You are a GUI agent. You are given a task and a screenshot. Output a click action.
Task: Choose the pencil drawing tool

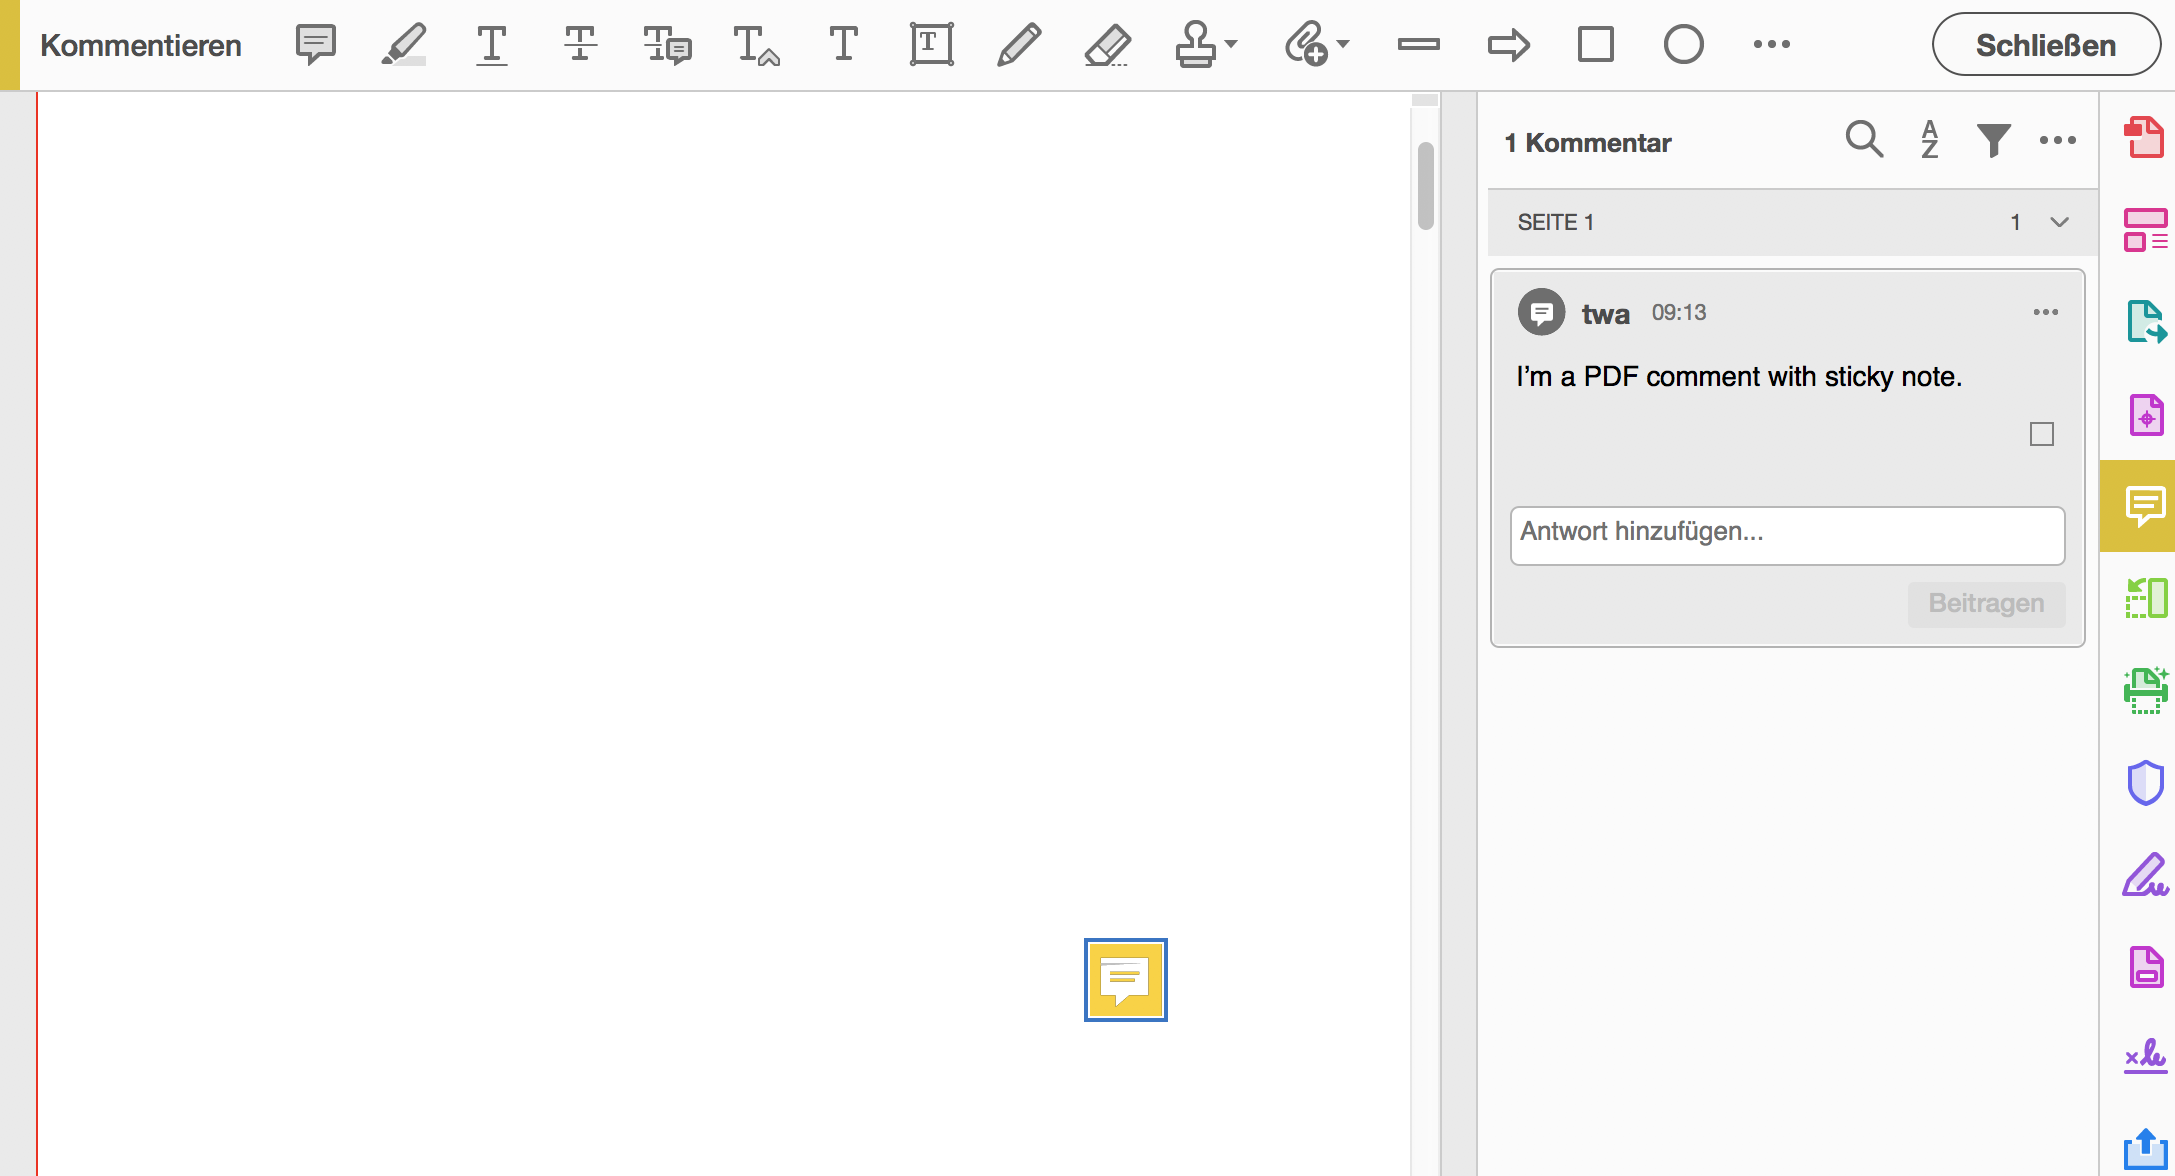coord(1018,45)
